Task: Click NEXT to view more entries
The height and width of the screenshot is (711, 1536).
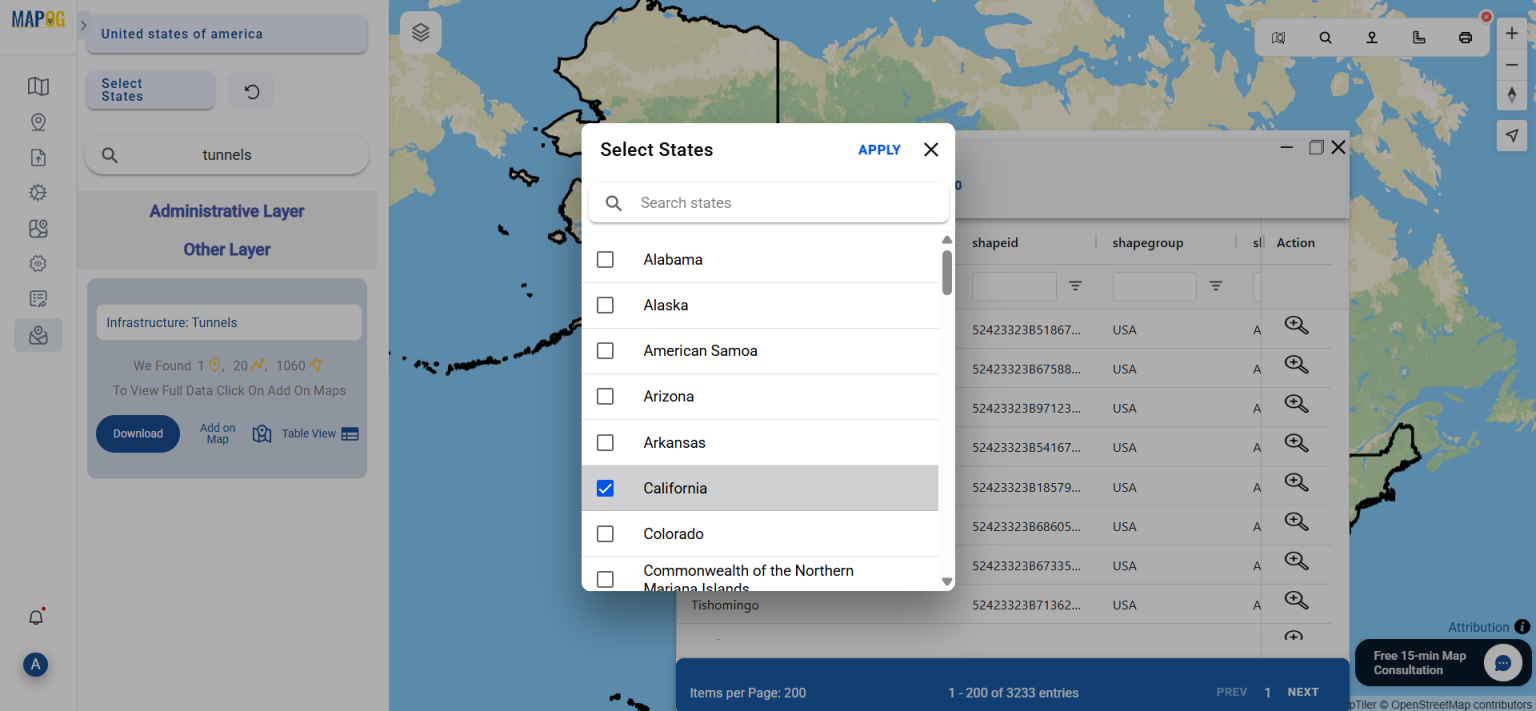Action: [1303, 691]
